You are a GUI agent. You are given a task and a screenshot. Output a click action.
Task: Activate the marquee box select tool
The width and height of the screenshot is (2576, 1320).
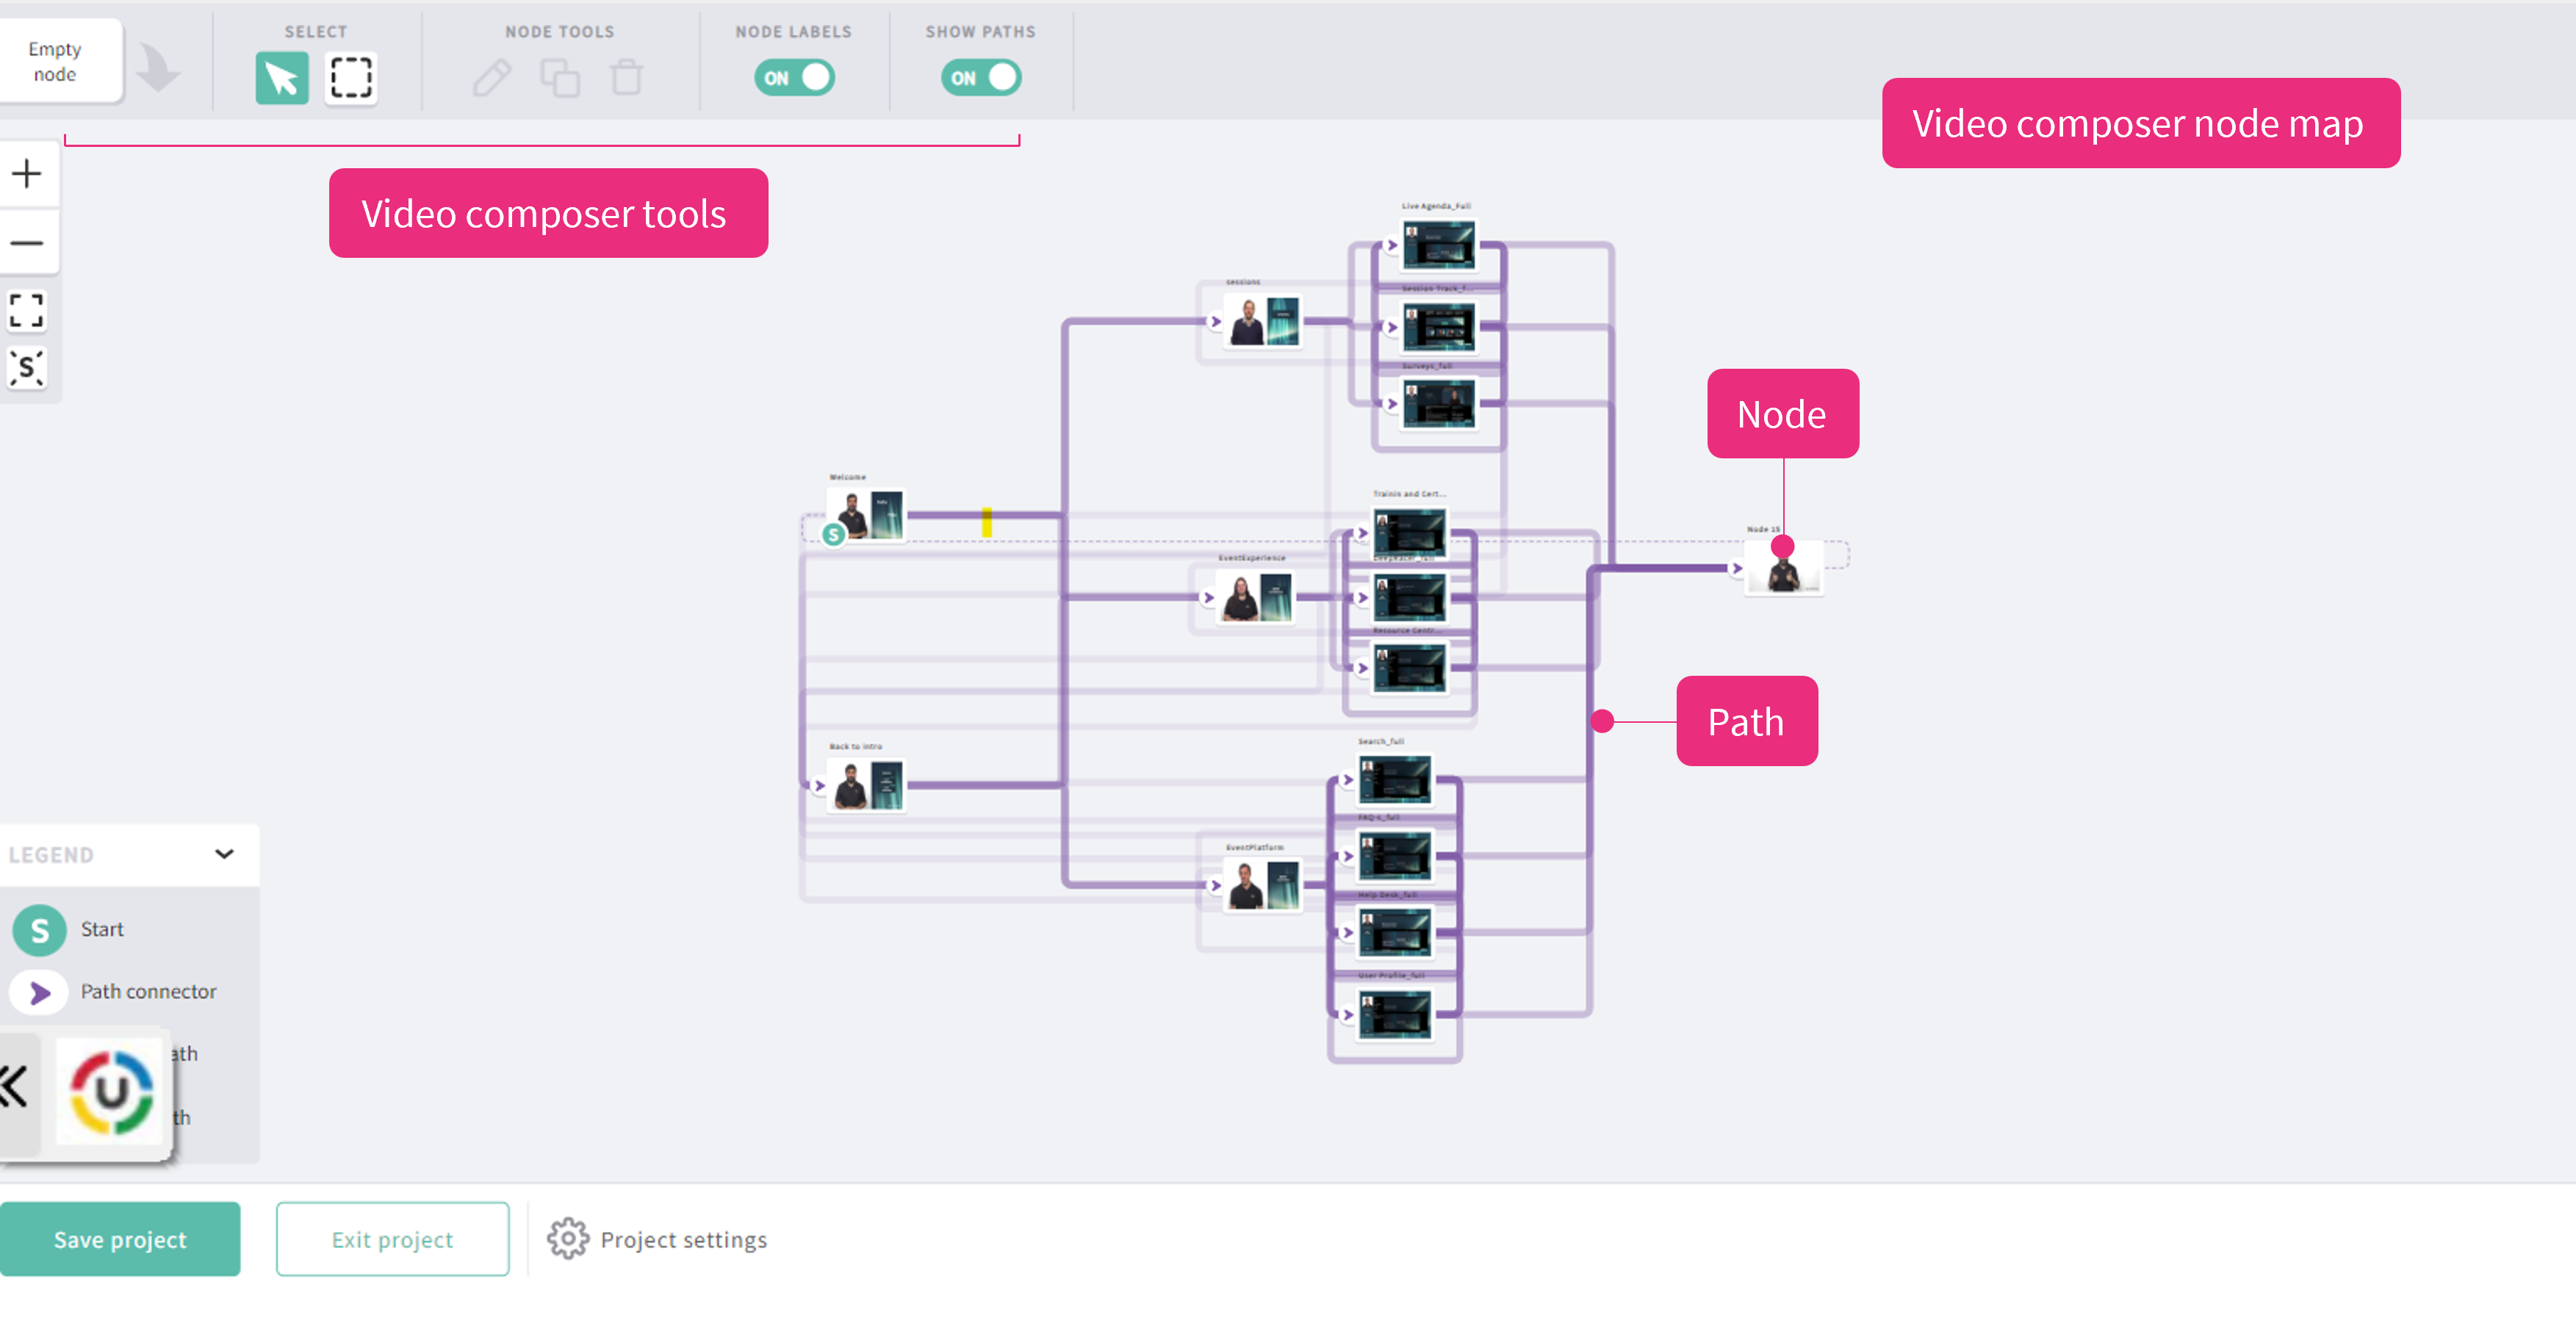tap(351, 78)
